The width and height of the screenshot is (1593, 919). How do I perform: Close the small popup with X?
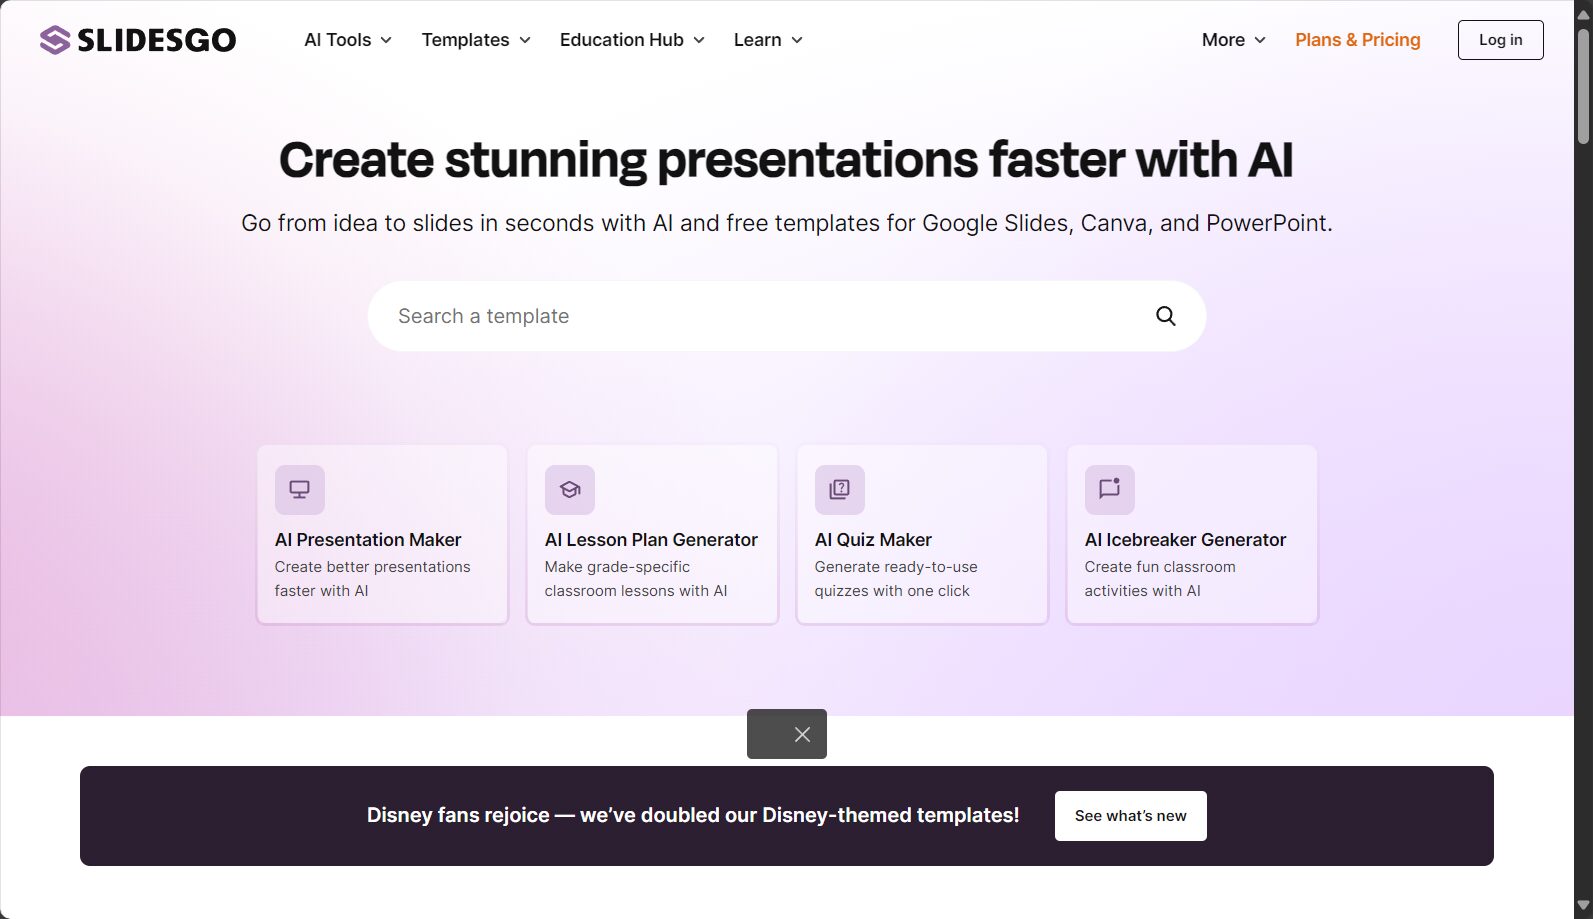802,735
